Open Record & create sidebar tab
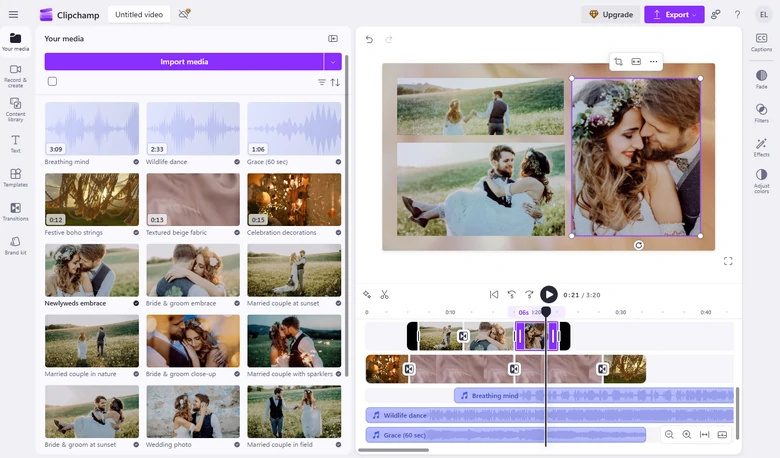The height and width of the screenshot is (458, 780). point(15,76)
